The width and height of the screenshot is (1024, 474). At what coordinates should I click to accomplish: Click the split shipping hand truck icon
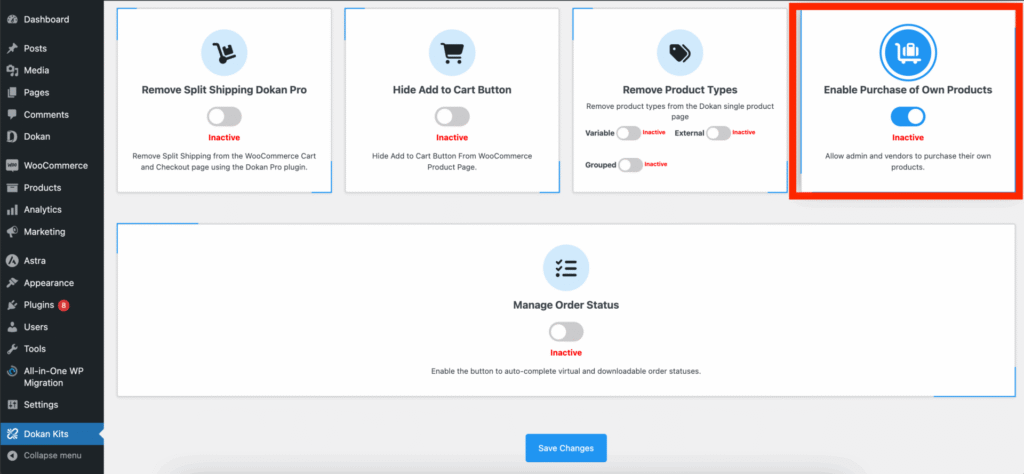(x=224, y=52)
